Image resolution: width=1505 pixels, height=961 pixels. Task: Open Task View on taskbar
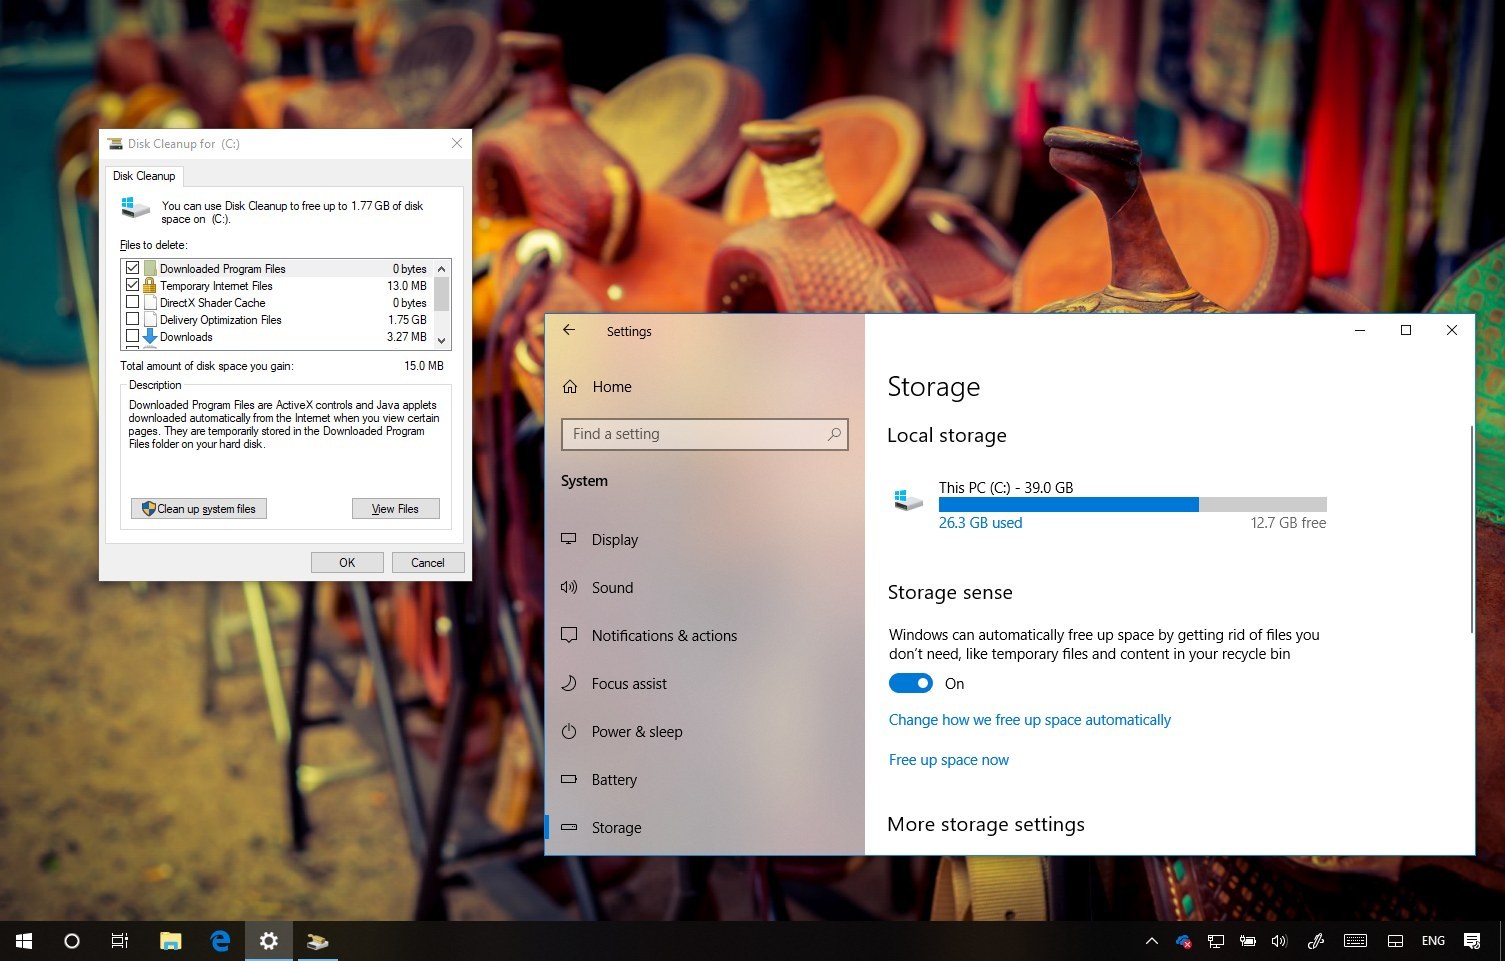coord(120,941)
